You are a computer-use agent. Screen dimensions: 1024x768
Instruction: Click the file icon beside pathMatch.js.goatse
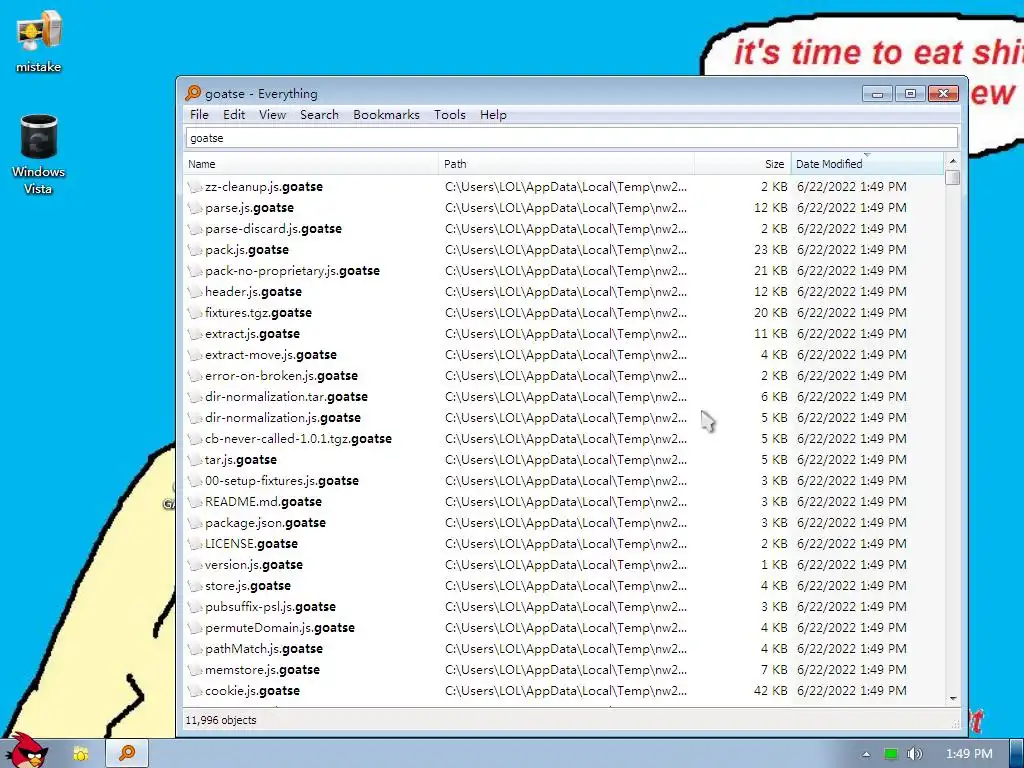pyautogui.click(x=195, y=648)
